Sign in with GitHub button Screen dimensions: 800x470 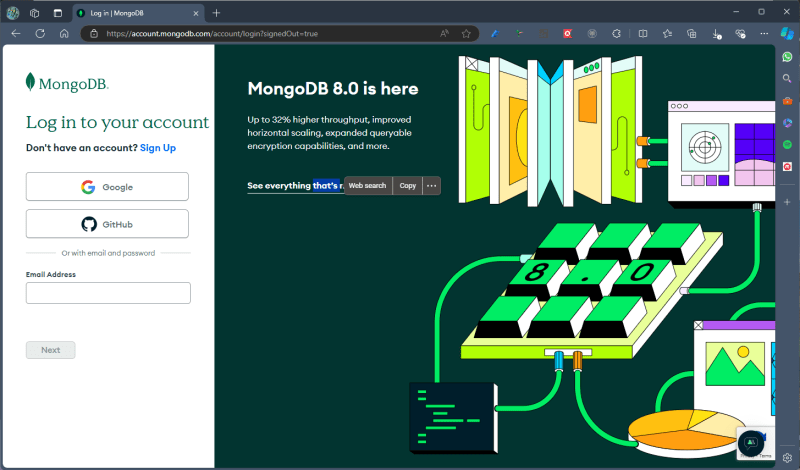pyautogui.click(x=107, y=224)
